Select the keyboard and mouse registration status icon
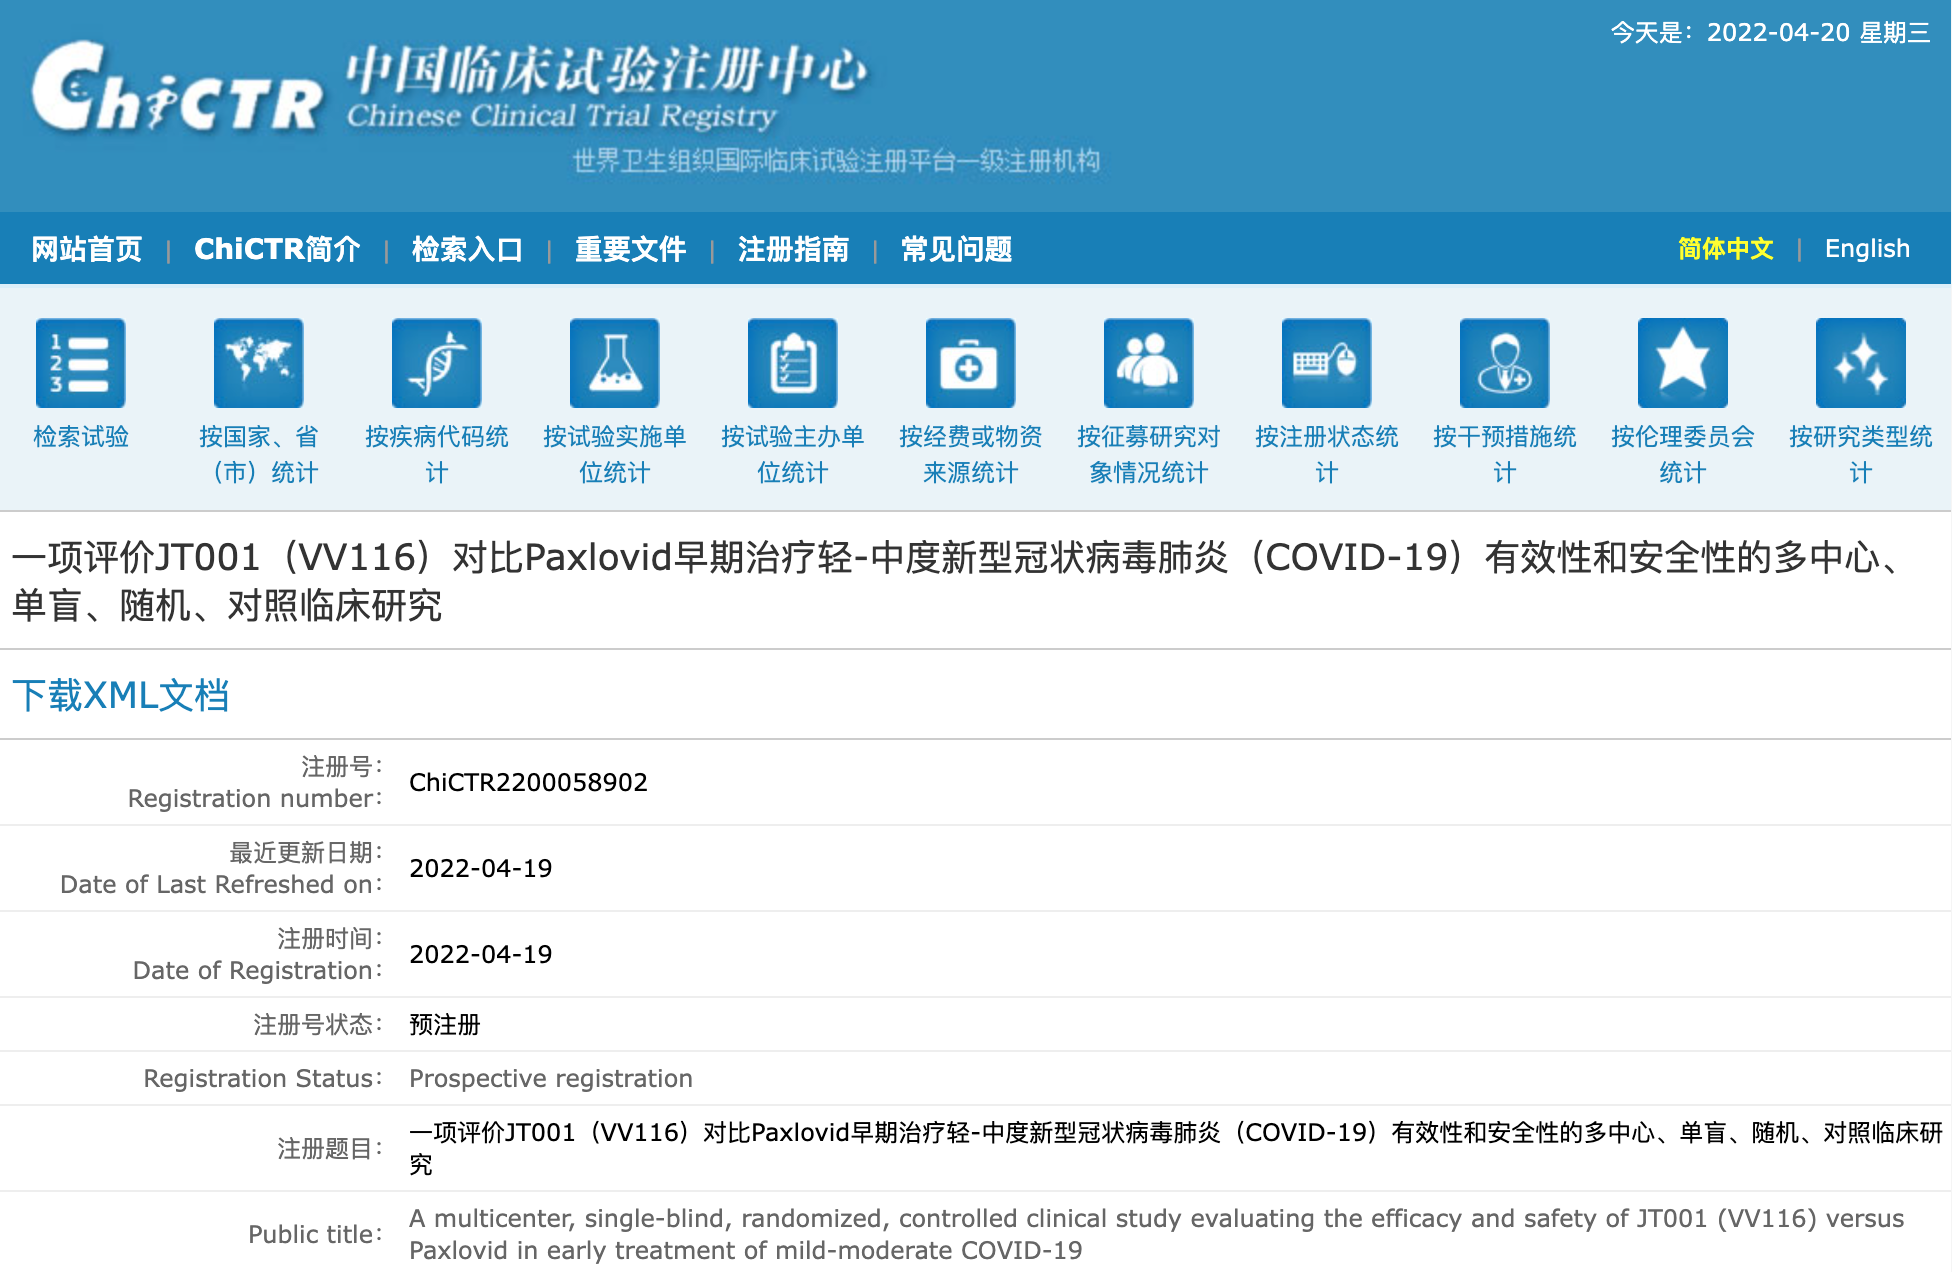Viewport: 1952px width, 1272px height. pos(1326,363)
